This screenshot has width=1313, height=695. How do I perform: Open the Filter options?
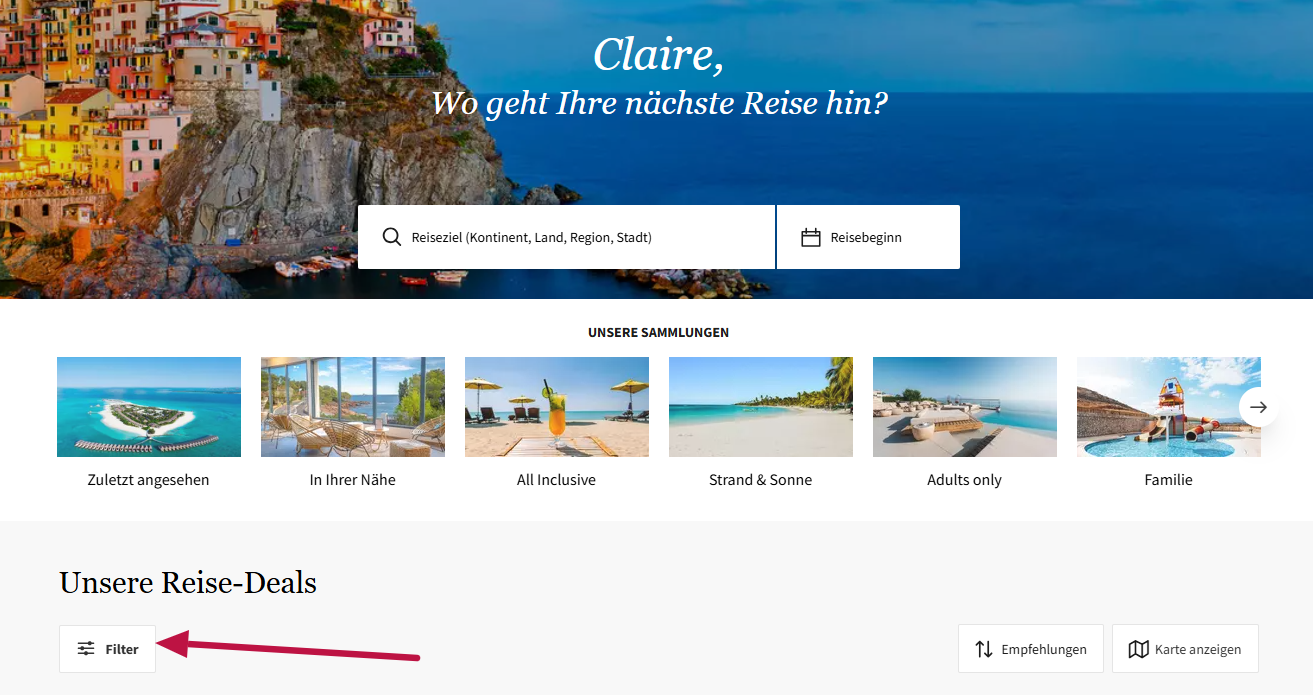pyautogui.click(x=108, y=649)
